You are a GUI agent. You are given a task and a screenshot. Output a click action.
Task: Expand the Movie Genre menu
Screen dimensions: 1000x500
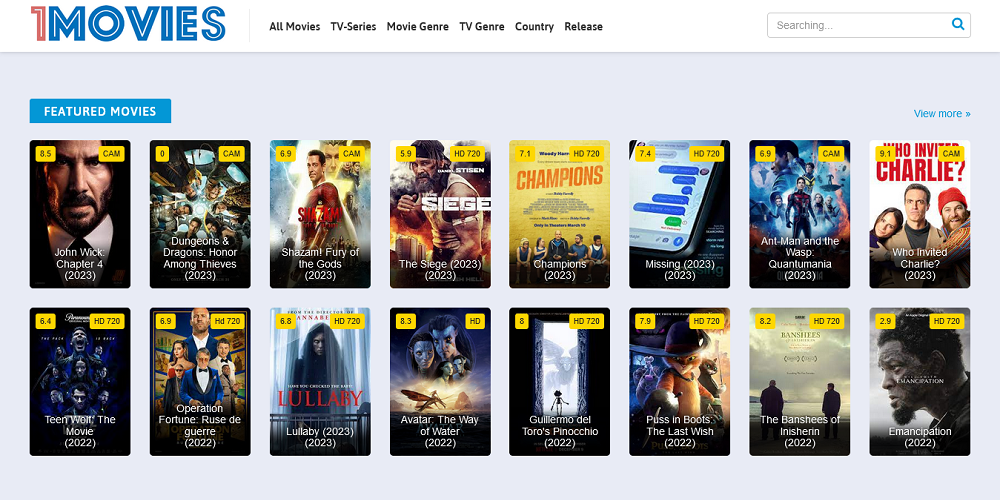click(x=418, y=26)
